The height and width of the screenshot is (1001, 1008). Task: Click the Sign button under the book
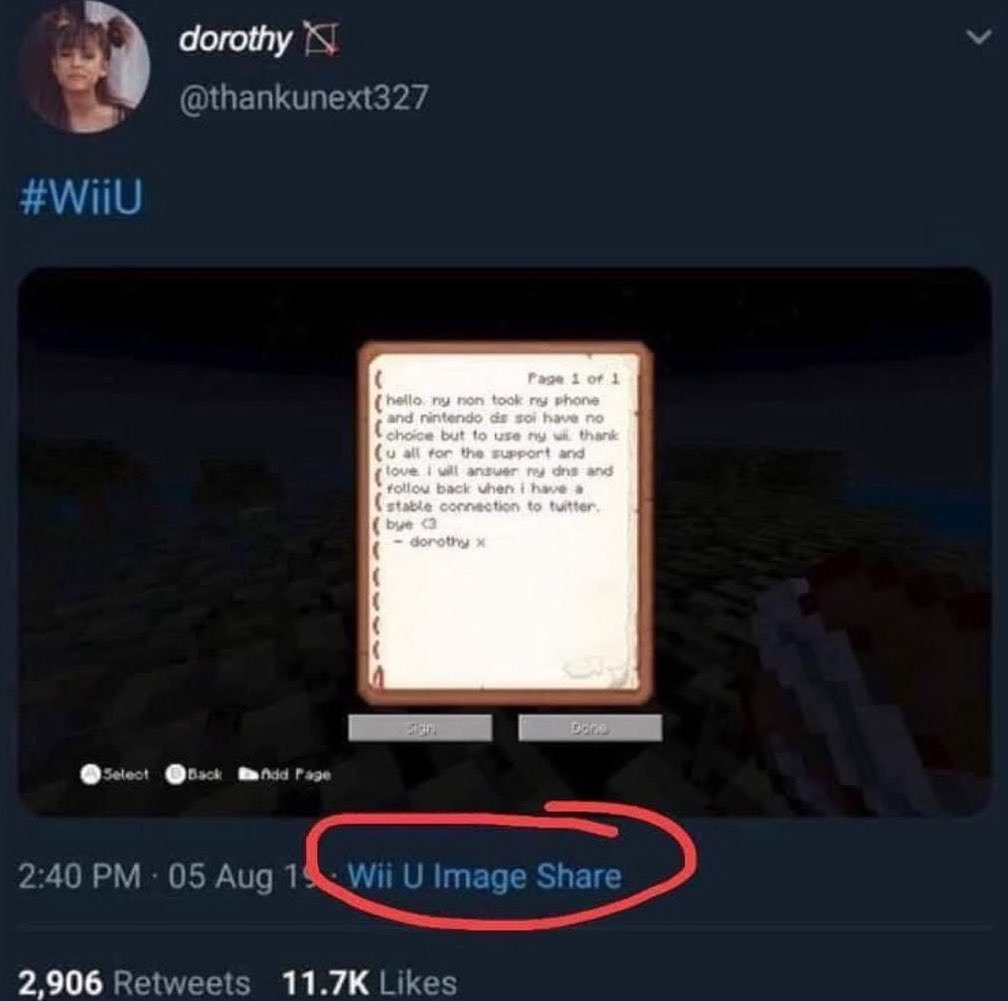[420, 728]
